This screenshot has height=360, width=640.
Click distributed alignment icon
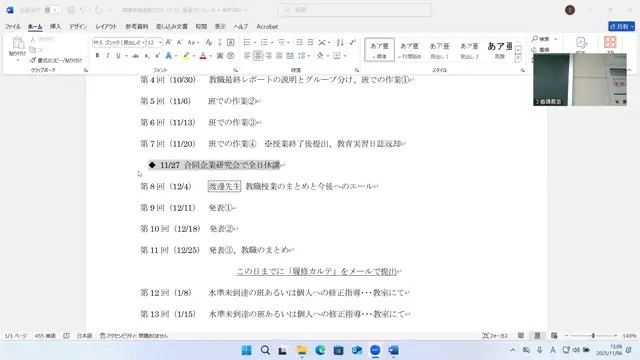[290, 56]
